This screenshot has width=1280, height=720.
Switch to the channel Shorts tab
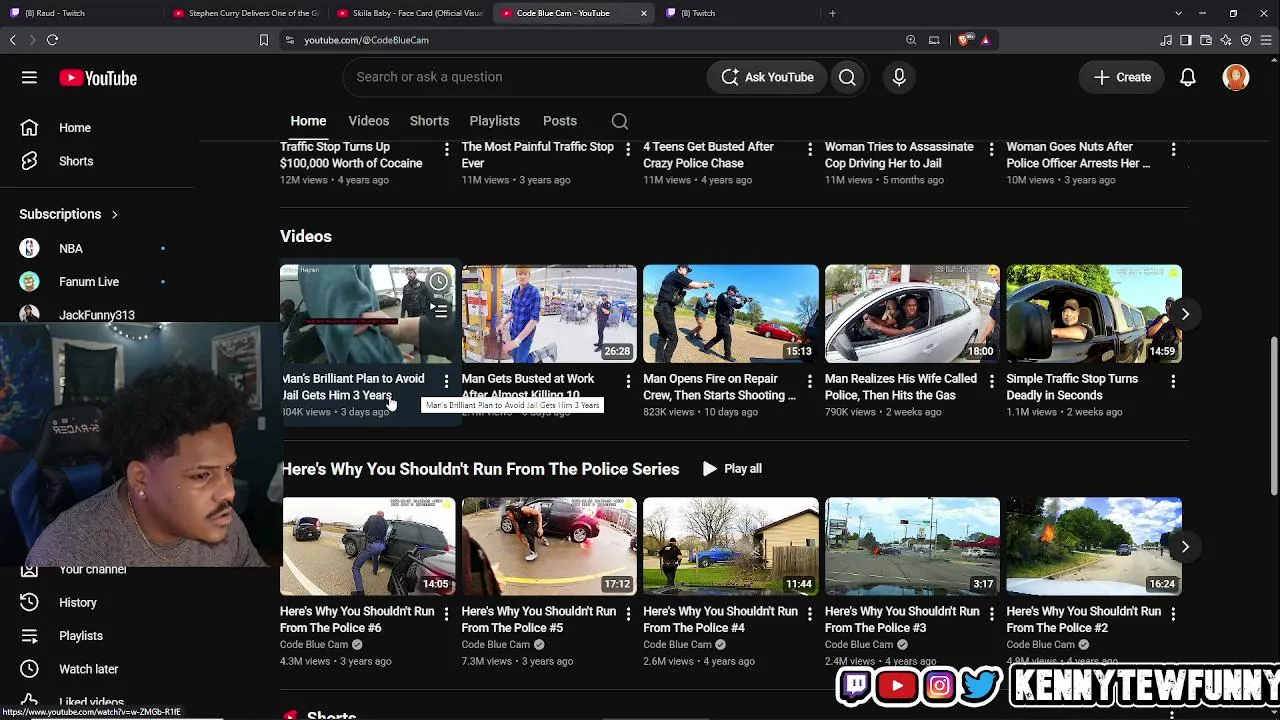429,121
